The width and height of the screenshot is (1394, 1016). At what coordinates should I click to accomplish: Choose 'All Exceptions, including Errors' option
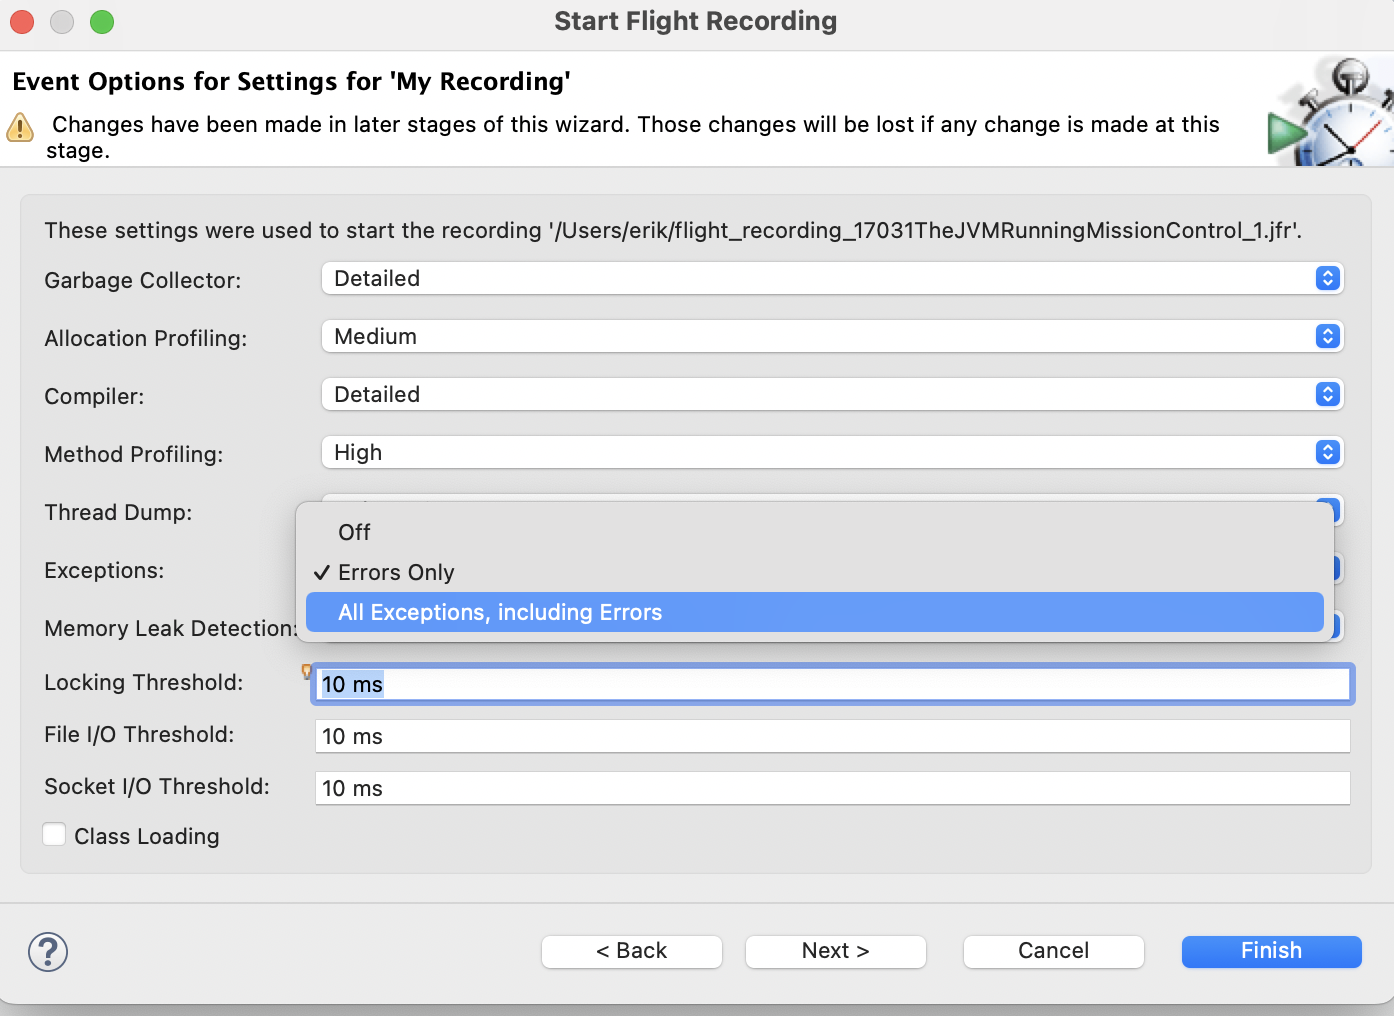(x=500, y=612)
